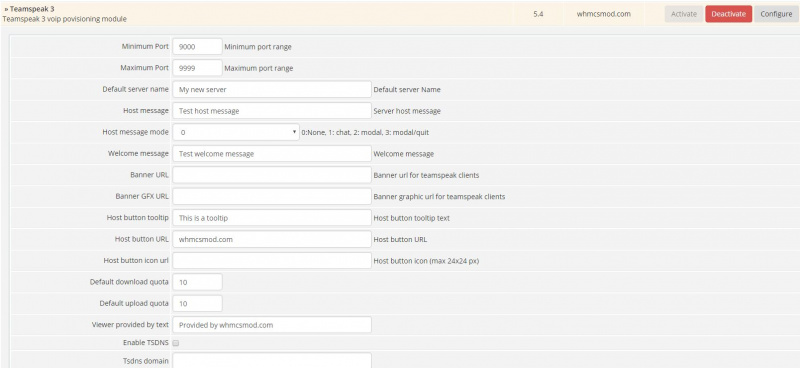
Task: Click the Host button icon url field
Action: 272,261
